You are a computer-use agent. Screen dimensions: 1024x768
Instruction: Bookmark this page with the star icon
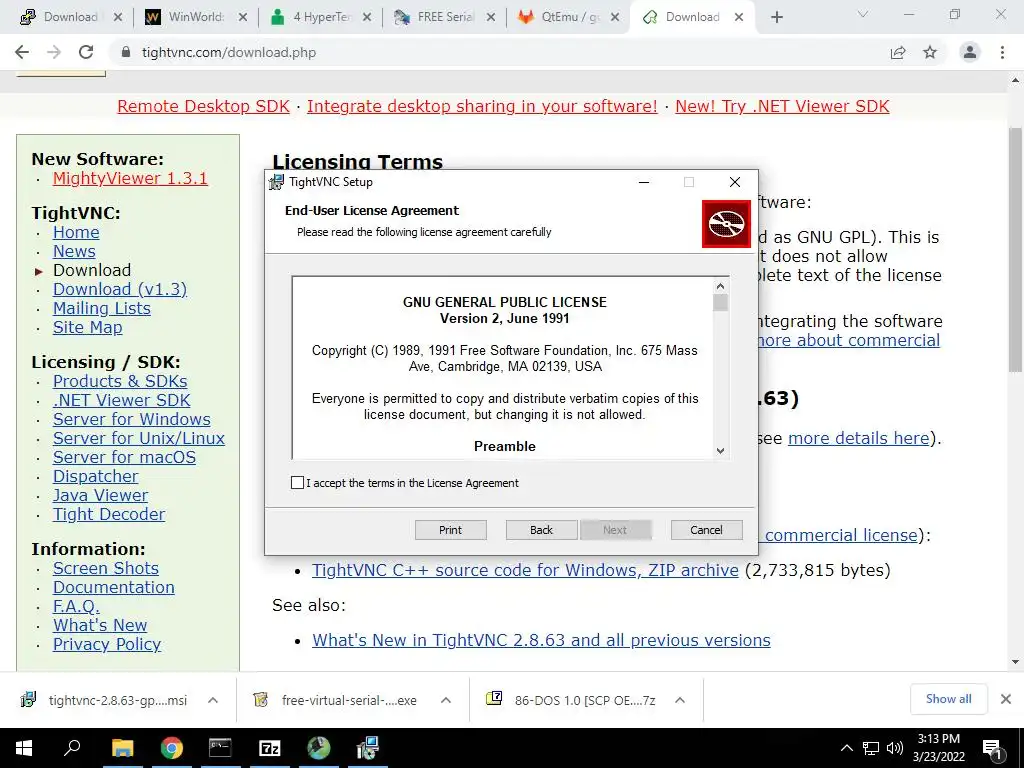pos(930,52)
